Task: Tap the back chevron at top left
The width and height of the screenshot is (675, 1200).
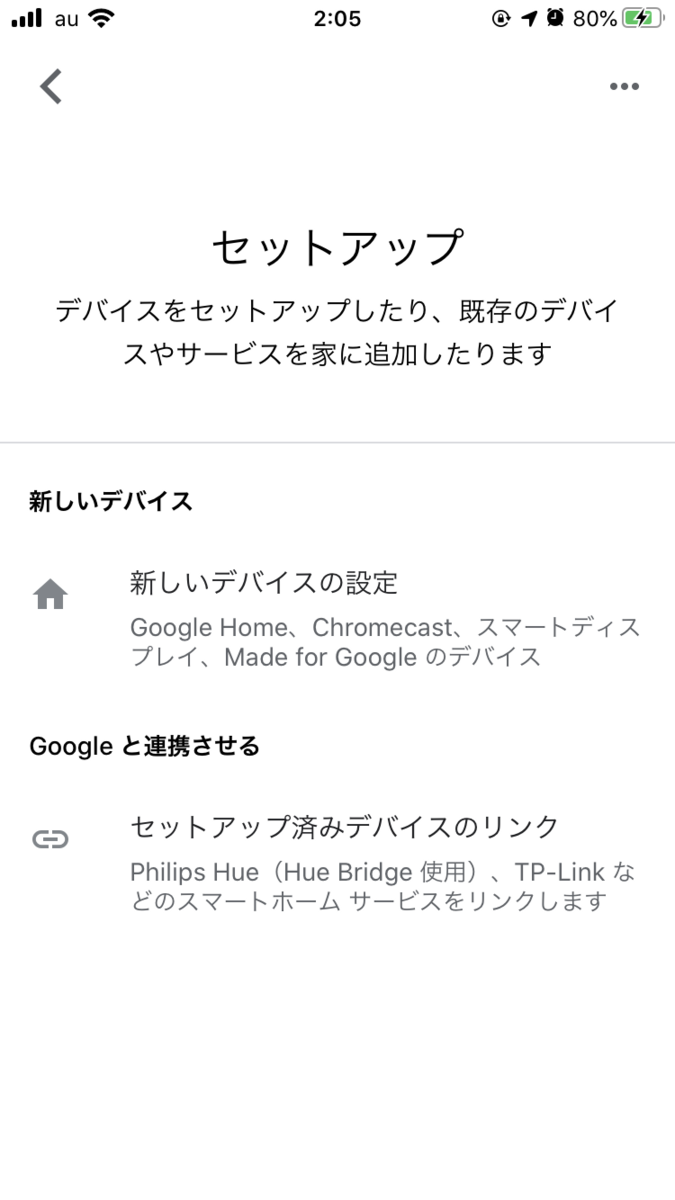Action: tap(50, 86)
